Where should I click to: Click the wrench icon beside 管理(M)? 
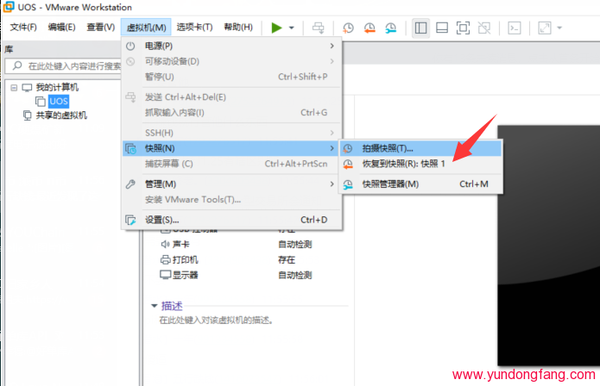click(130, 184)
